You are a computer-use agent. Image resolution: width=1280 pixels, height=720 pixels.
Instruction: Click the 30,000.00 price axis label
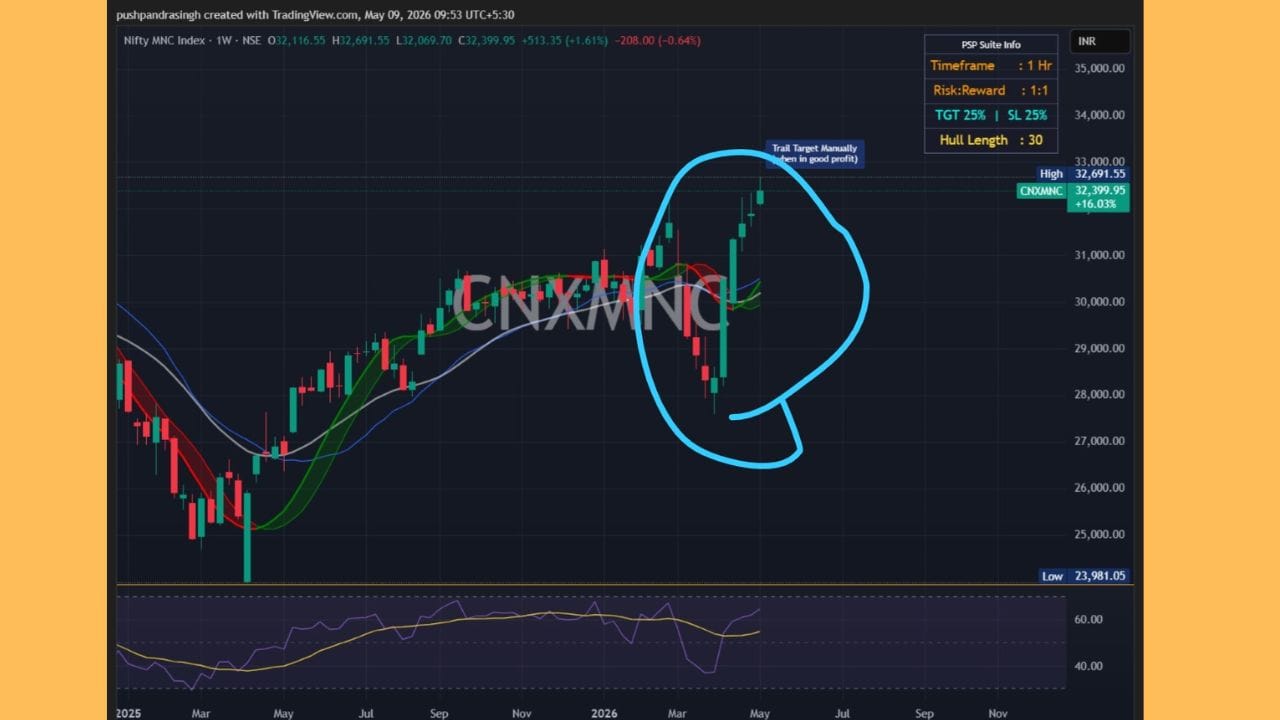tap(1099, 302)
